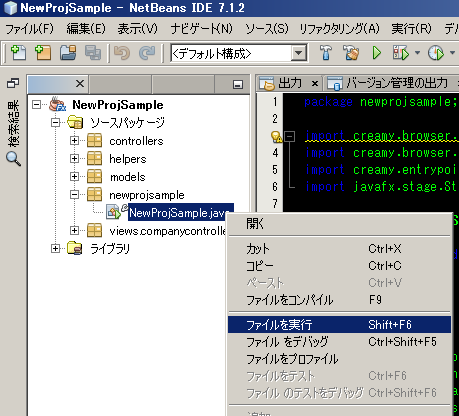Switch to the バージョン管理の出力 tab
This screenshot has height=416, width=459.
[x=392, y=83]
